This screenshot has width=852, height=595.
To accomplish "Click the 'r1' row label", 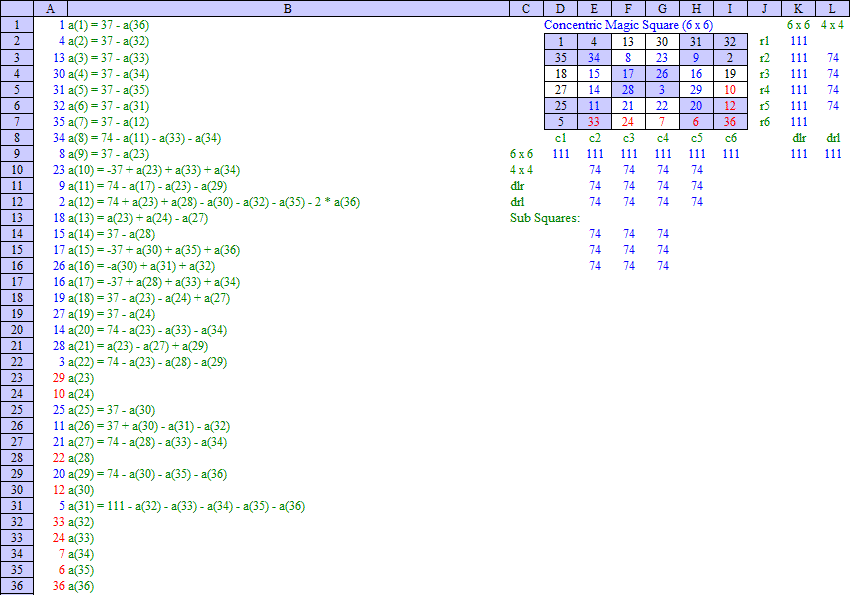I will pyautogui.click(x=765, y=41).
